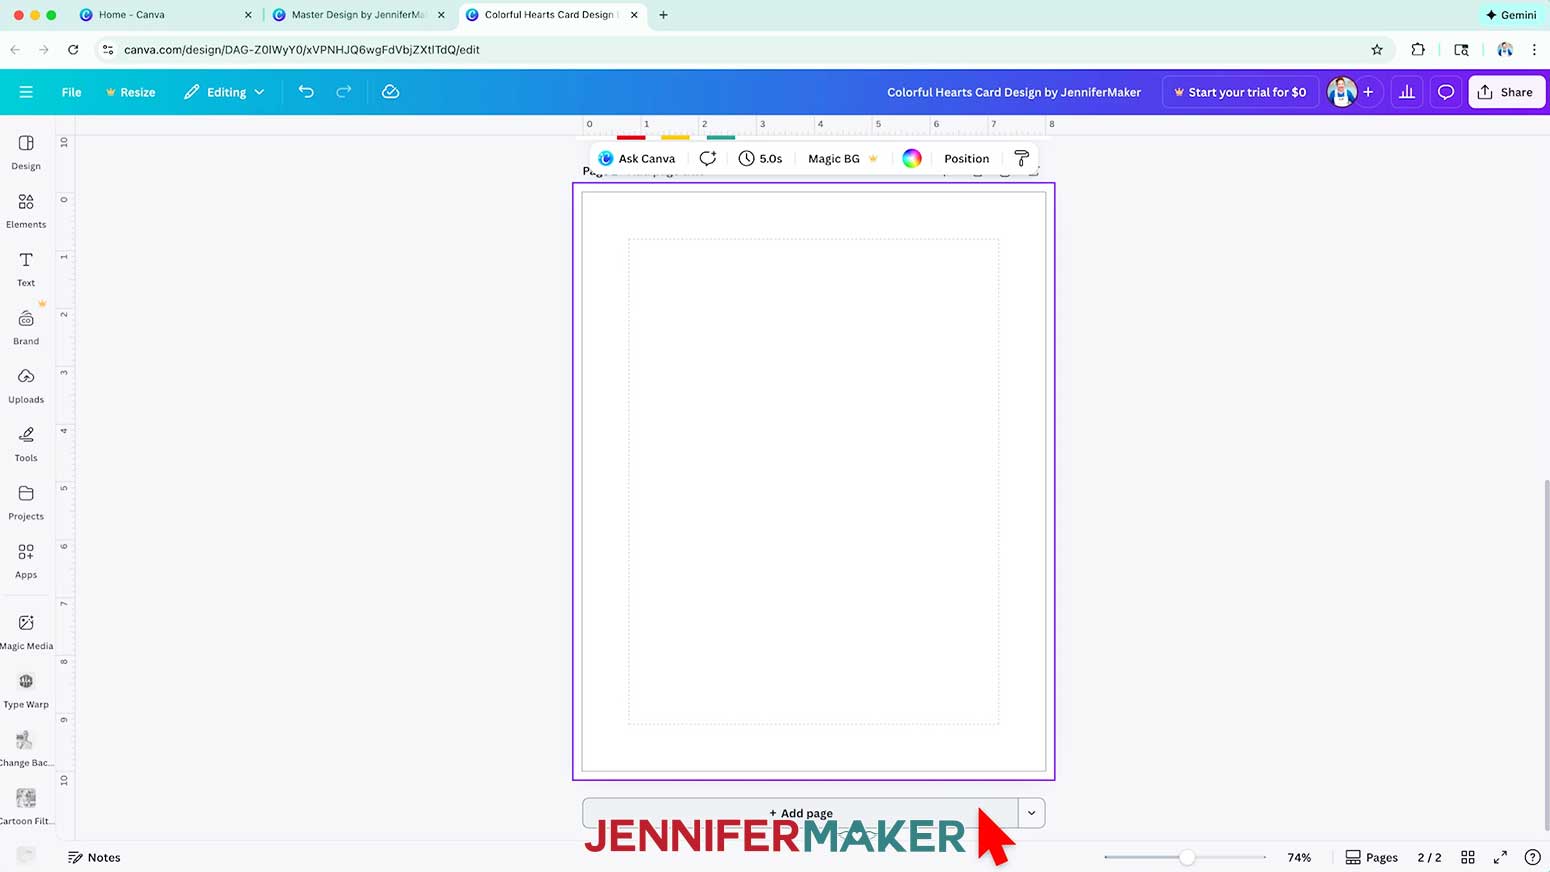Launch the Type Warp app
Image resolution: width=1550 pixels, height=872 pixels.
(x=26, y=690)
